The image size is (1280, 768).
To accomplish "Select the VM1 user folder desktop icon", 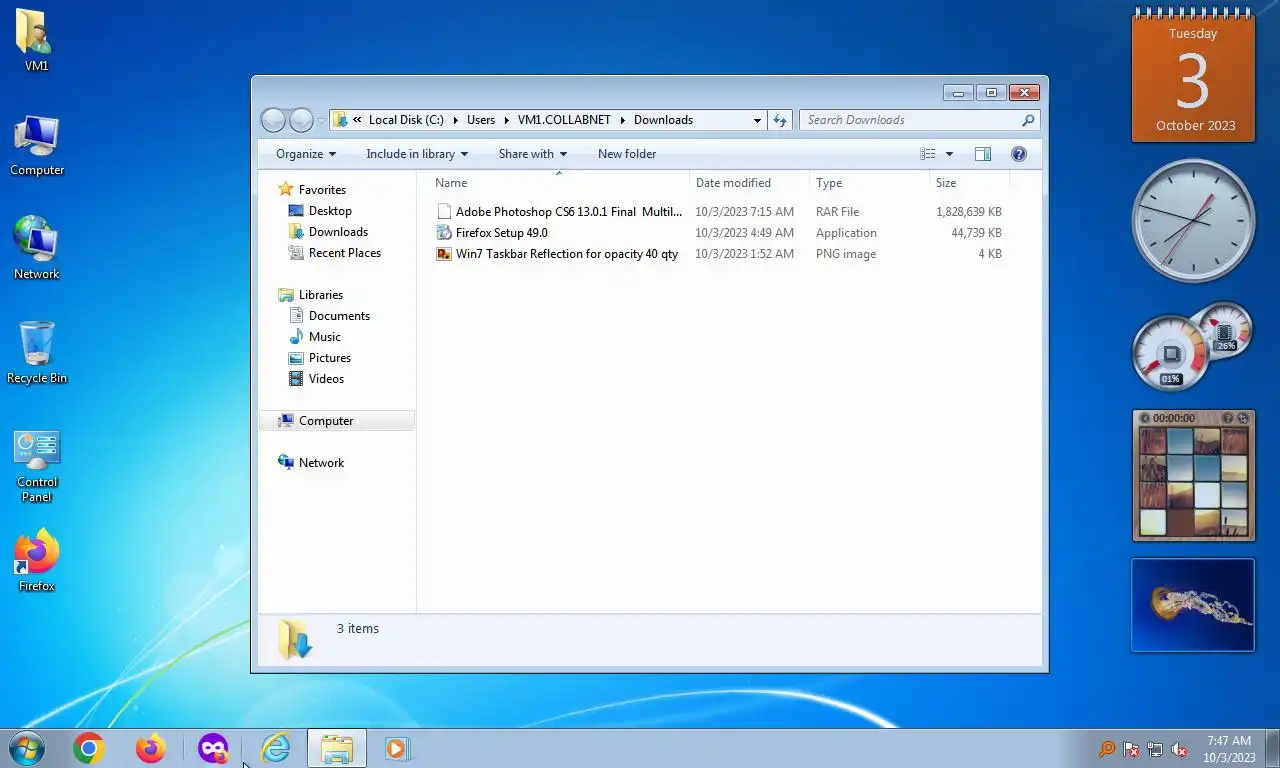I will point(37,41).
